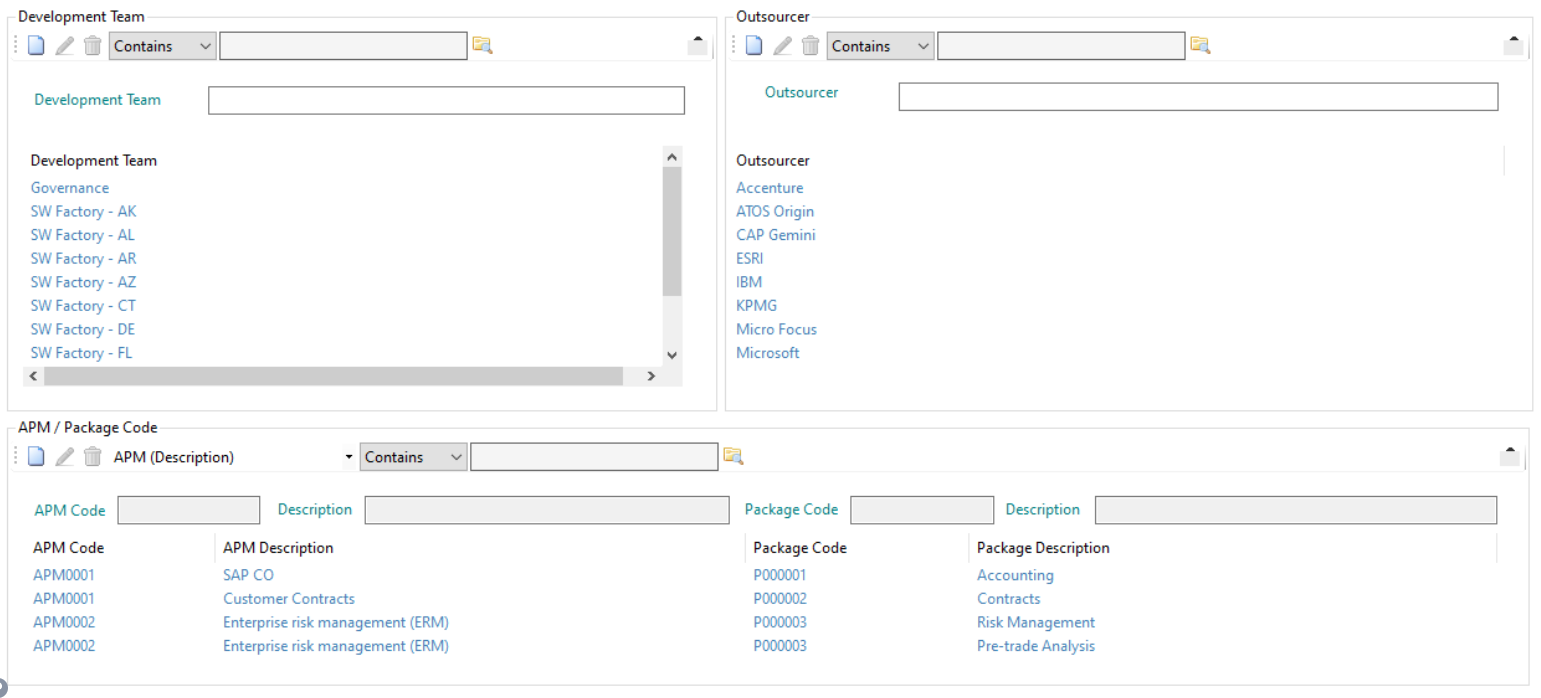1541x698 pixels.
Task: Select the Edit pencil icon in Outsourcer toolbar
Action: click(x=782, y=45)
